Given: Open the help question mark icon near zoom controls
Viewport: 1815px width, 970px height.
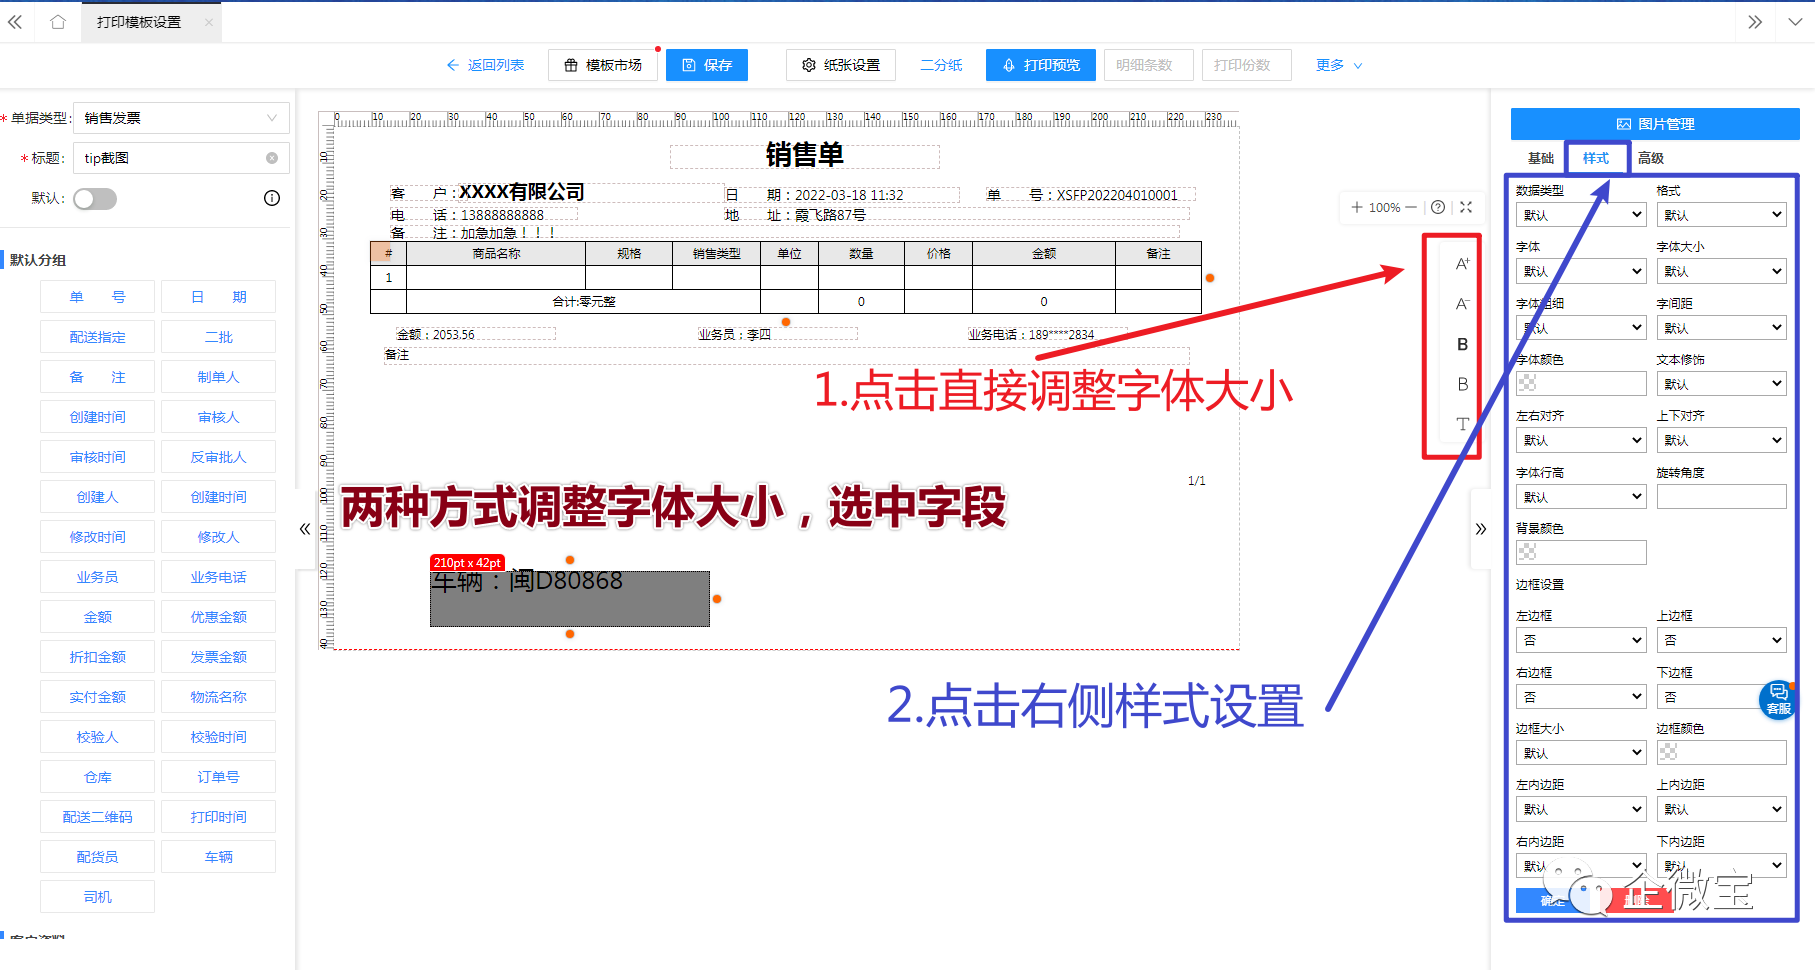Looking at the screenshot, I should tap(1437, 207).
